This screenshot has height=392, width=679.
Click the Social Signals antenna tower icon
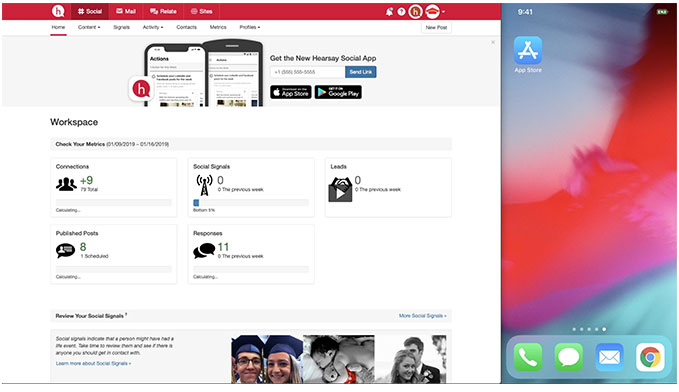pos(204,185)
